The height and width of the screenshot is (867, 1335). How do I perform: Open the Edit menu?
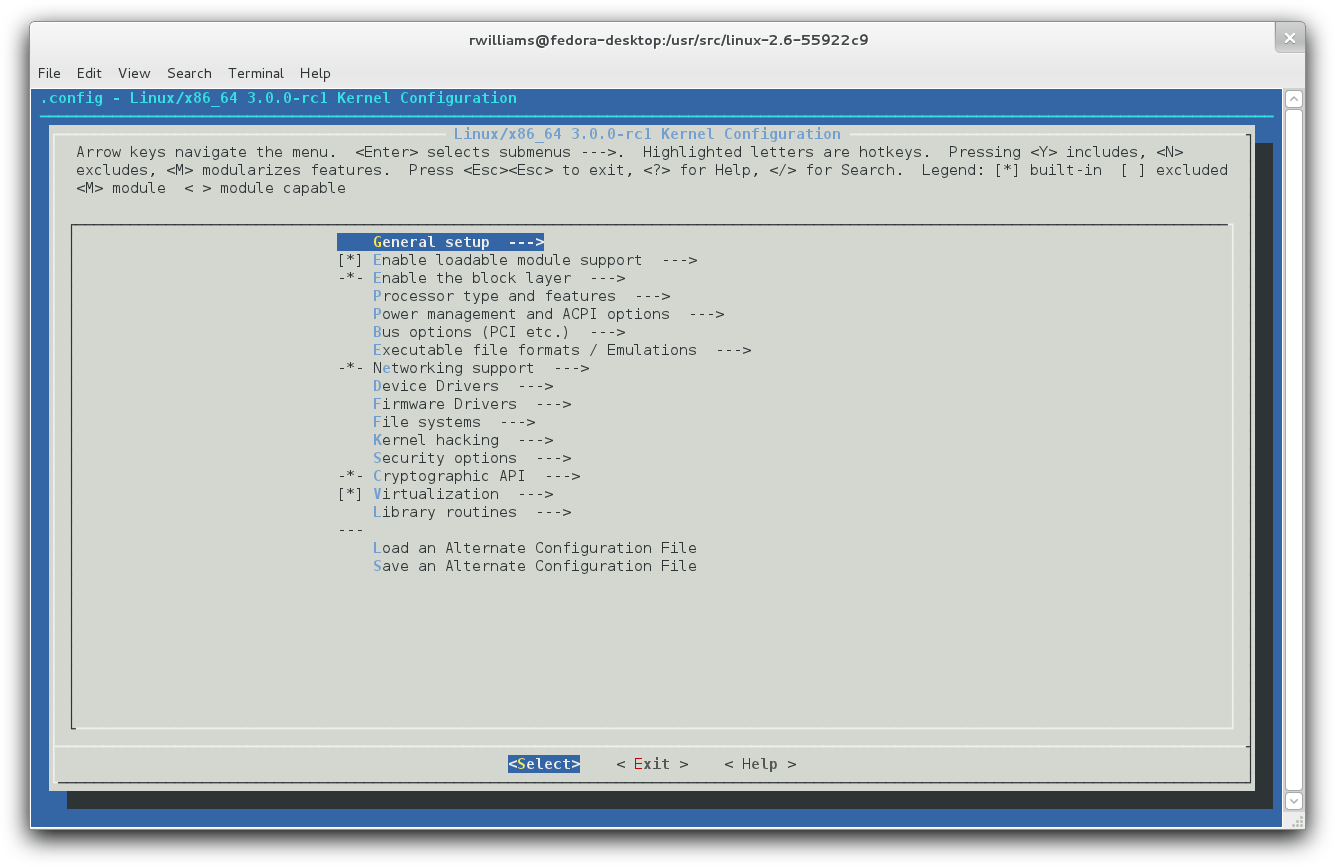[x=89, y=73]
